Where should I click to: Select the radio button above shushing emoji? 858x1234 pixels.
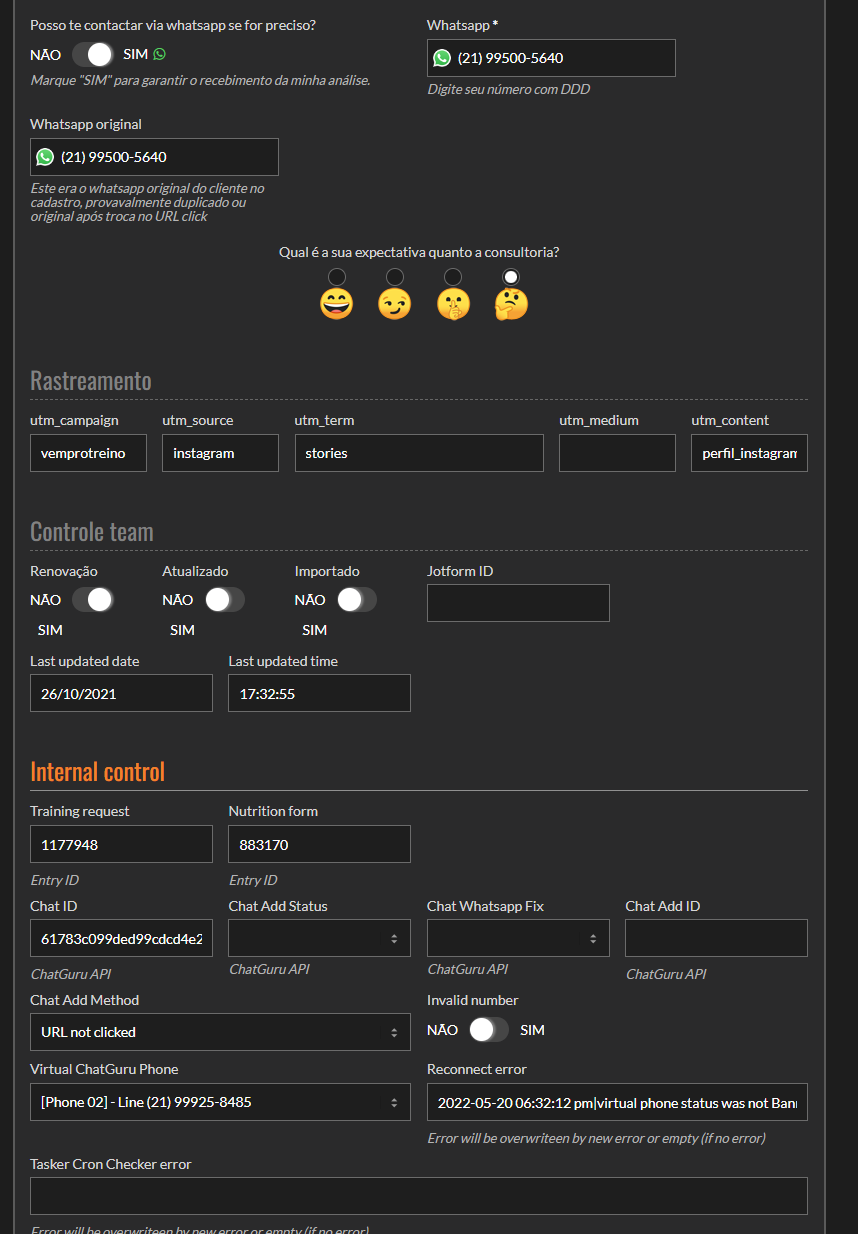453,276
